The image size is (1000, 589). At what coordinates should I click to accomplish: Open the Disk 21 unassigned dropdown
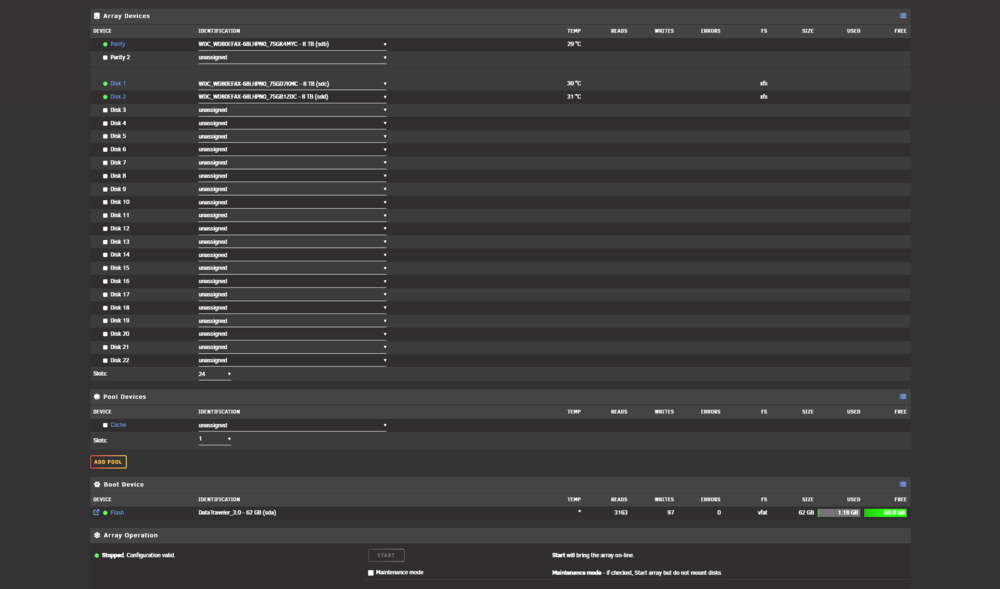(292, 347)
